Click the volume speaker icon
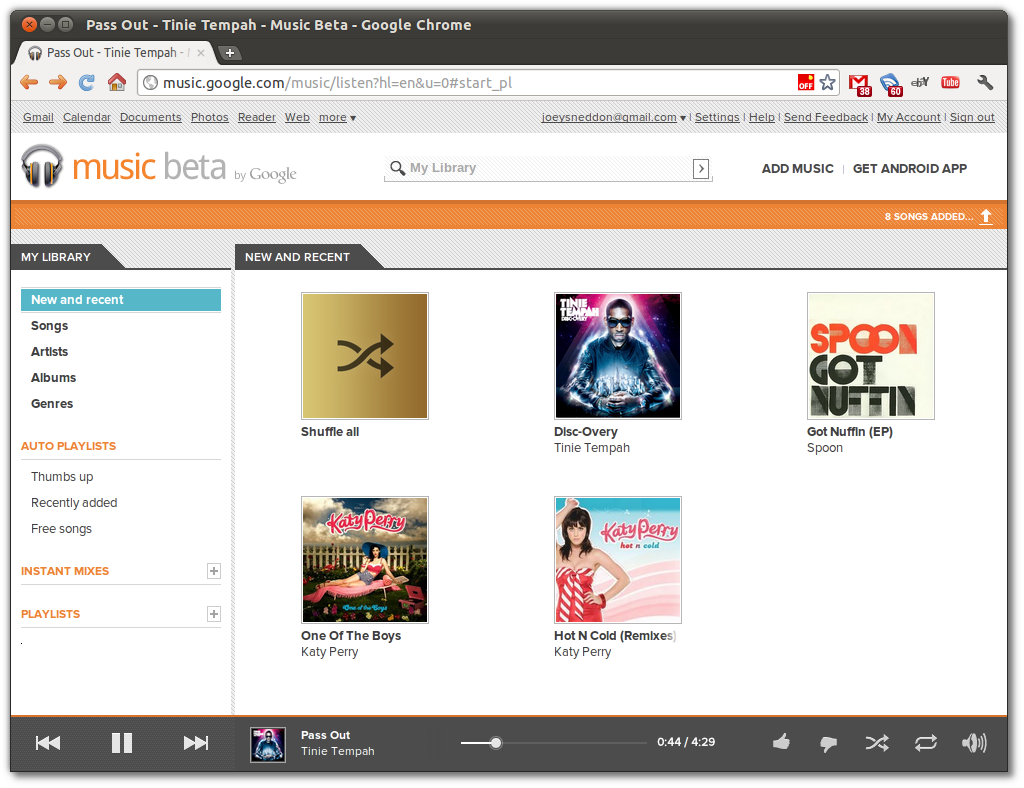Image resolution: width=1024 pixels, height=788 pixels. (973, 743)
